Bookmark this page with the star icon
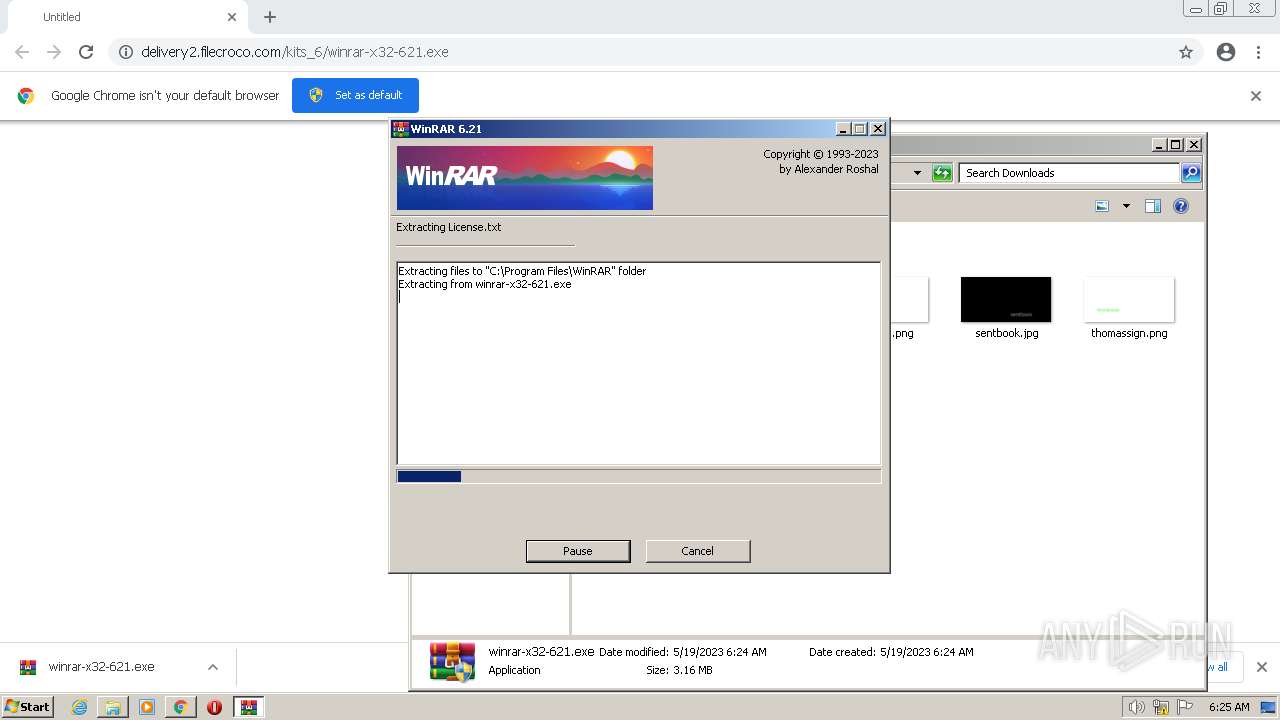This screenshot has height=720, width=1280. pos(1186,52)
